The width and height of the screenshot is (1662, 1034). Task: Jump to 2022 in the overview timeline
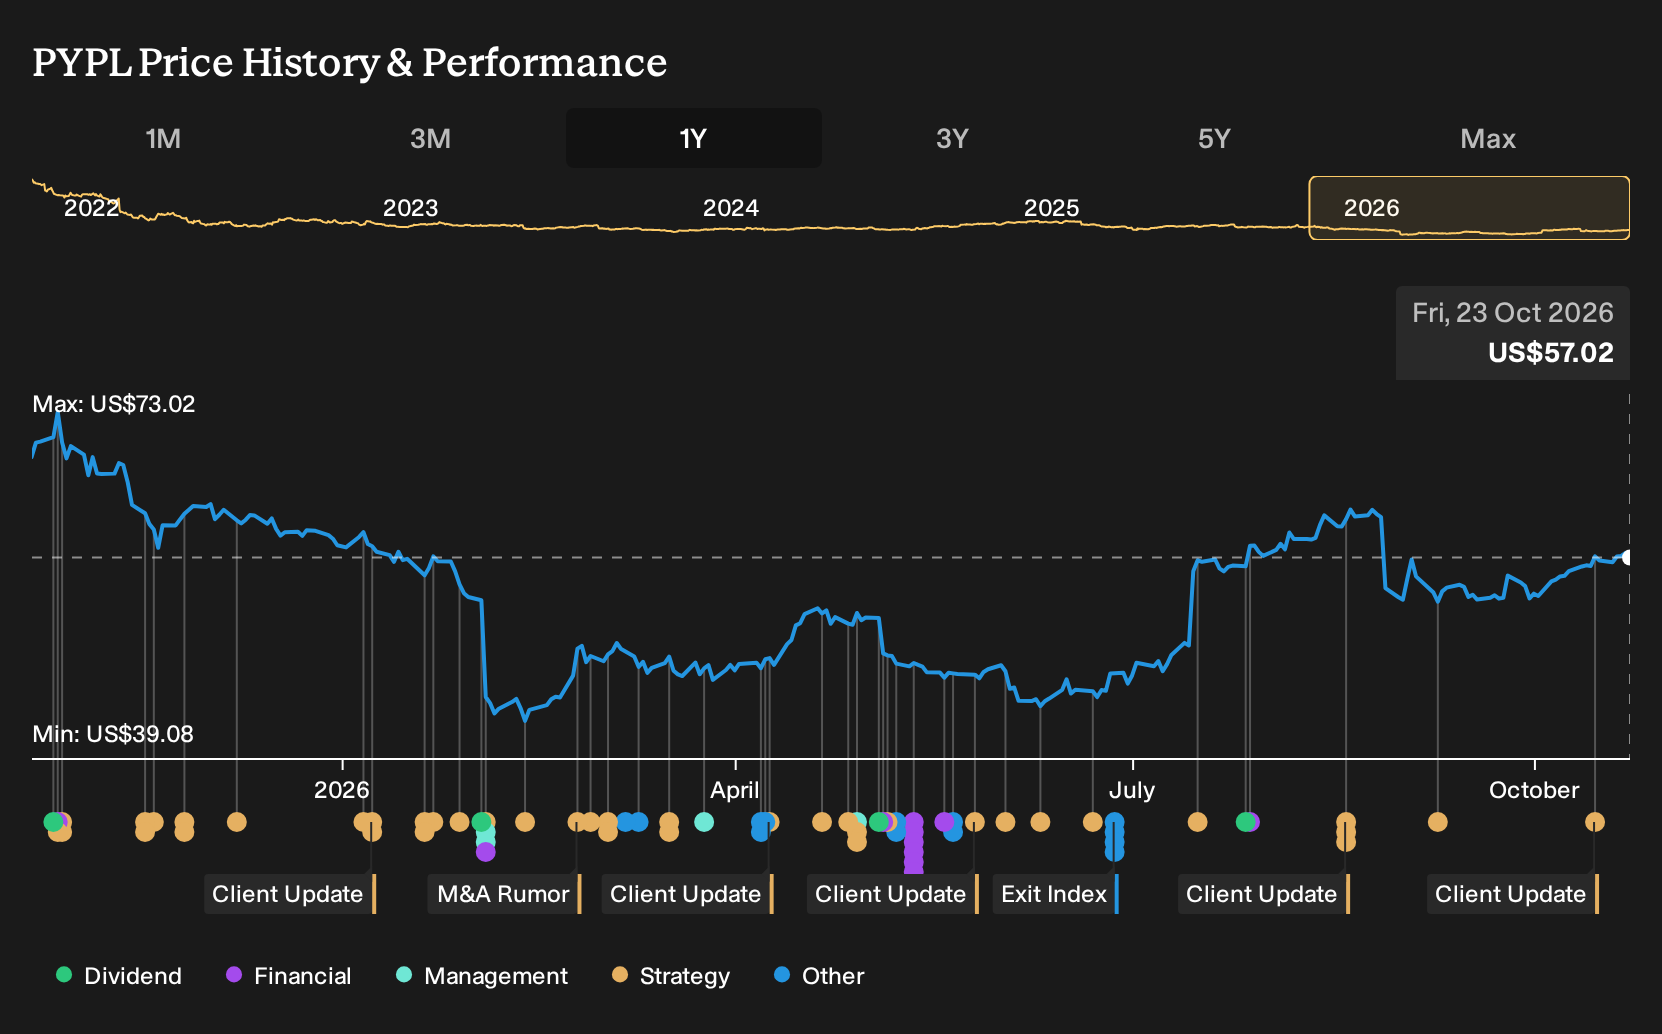coord(91,208)
